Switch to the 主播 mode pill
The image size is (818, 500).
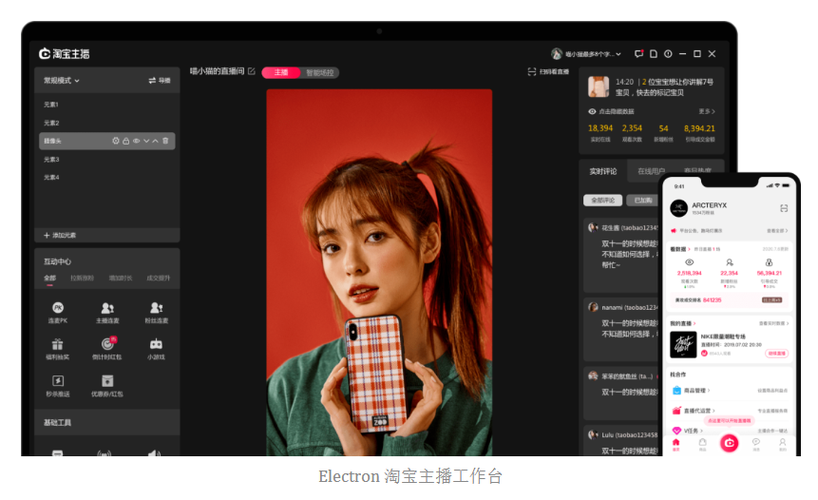(x=281, y=73)
